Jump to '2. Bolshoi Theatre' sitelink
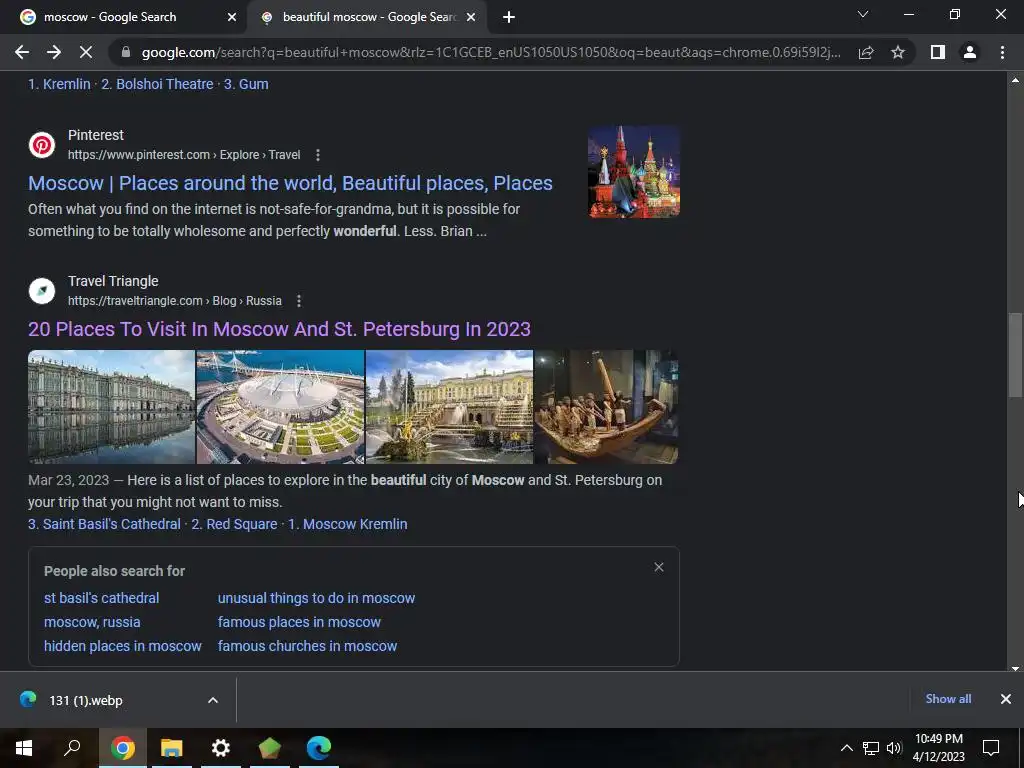Viewport: 1024px width, 768px height. 157,84
